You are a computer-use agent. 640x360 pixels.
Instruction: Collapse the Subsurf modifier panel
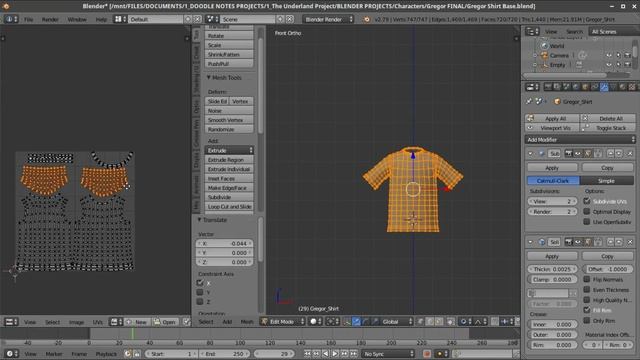[x=531, y=153]
